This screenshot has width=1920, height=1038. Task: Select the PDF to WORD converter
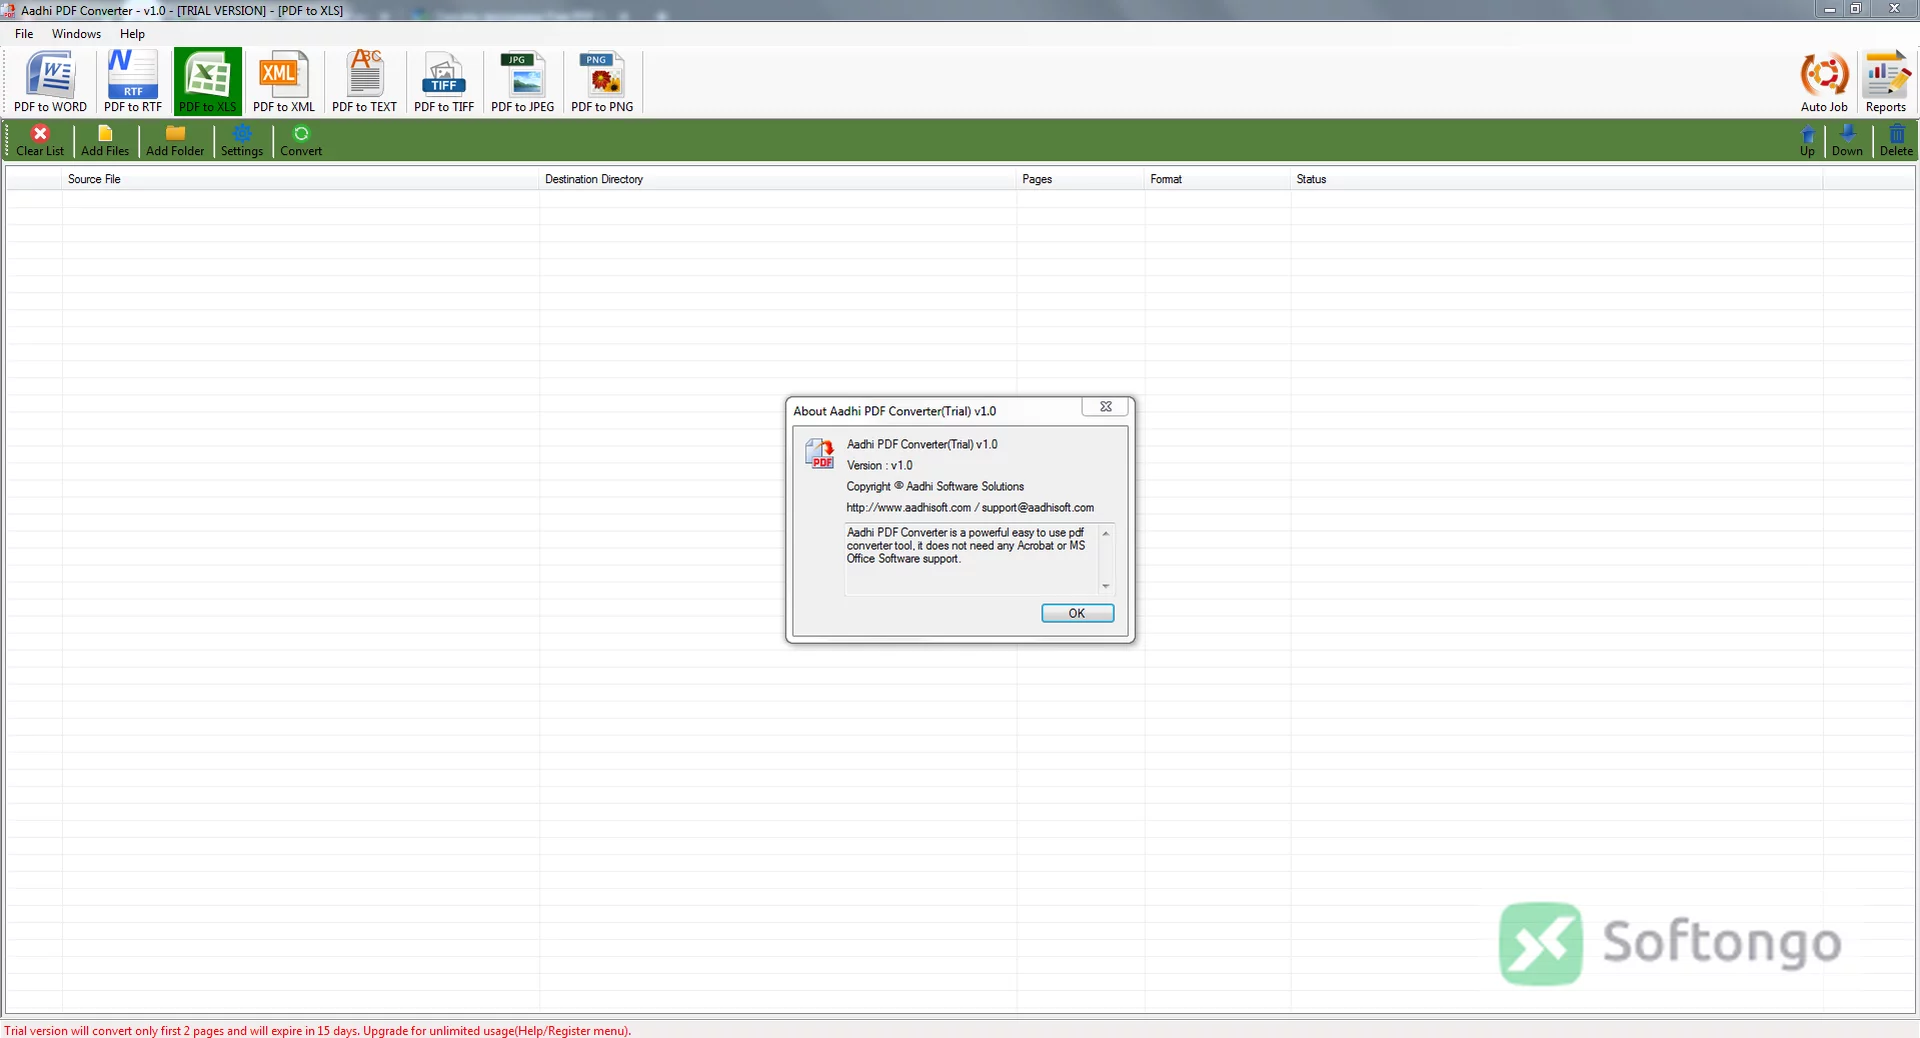click(50, 81)
